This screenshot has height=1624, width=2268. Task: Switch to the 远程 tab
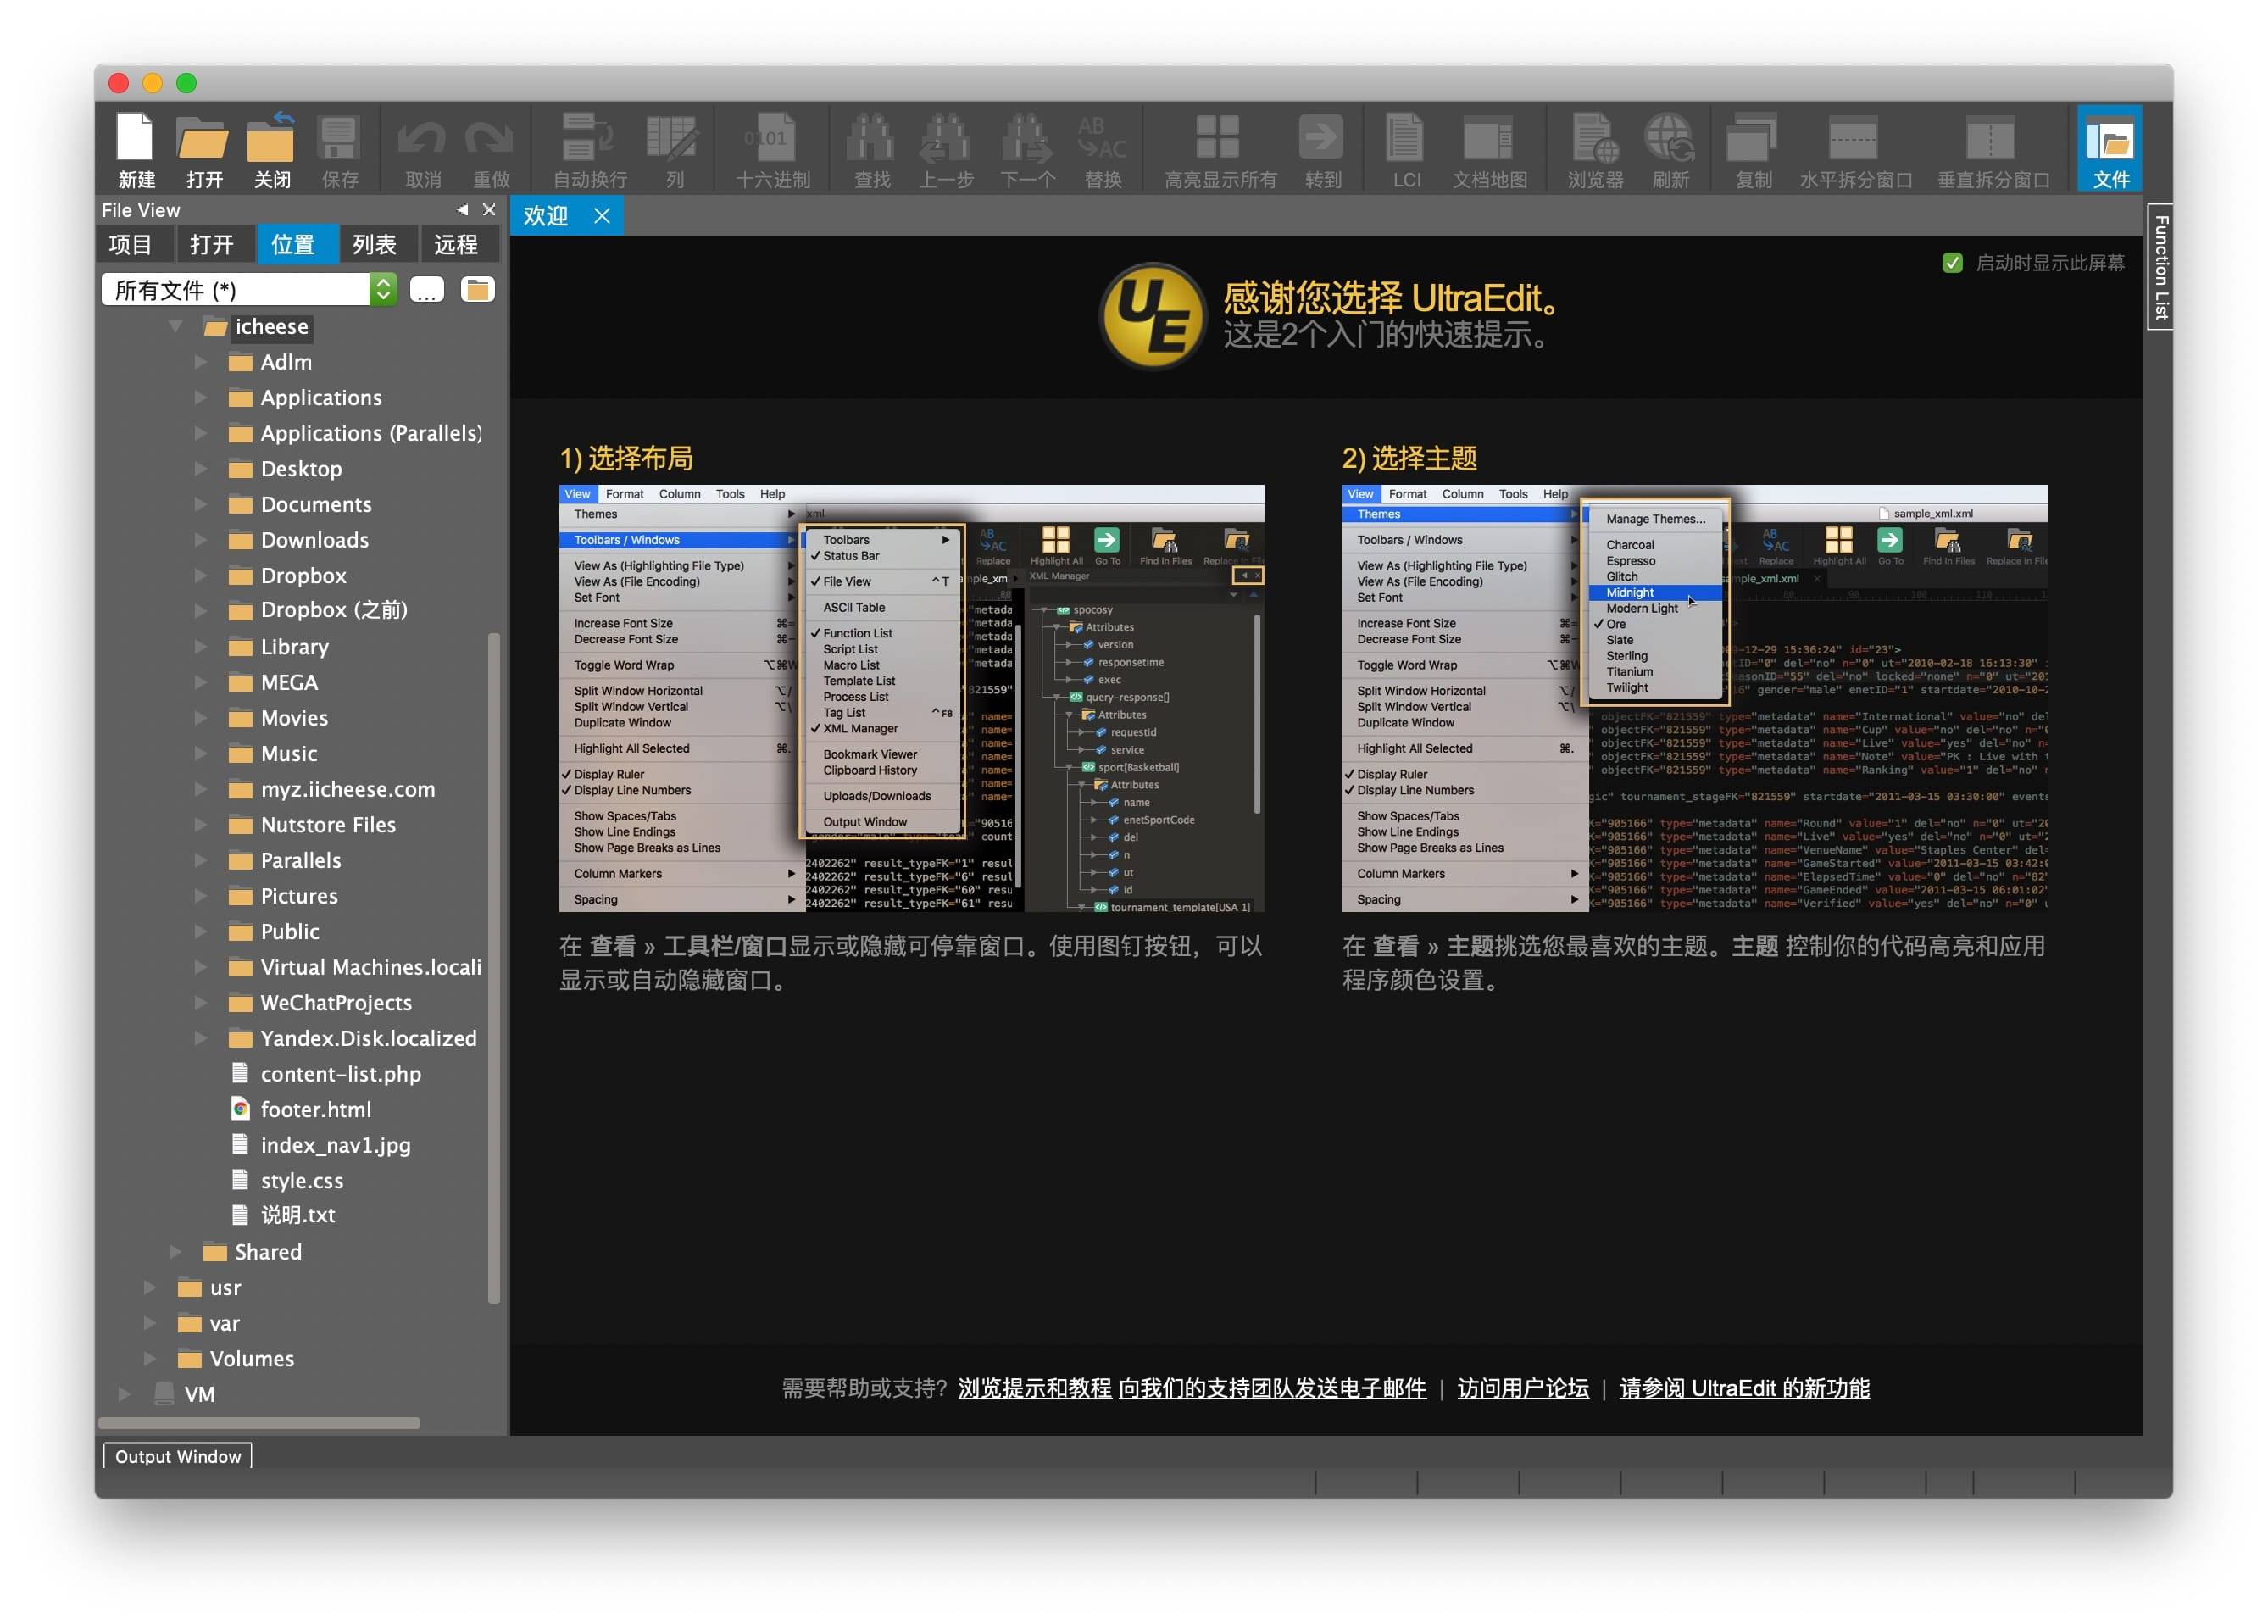coord(455,245)
